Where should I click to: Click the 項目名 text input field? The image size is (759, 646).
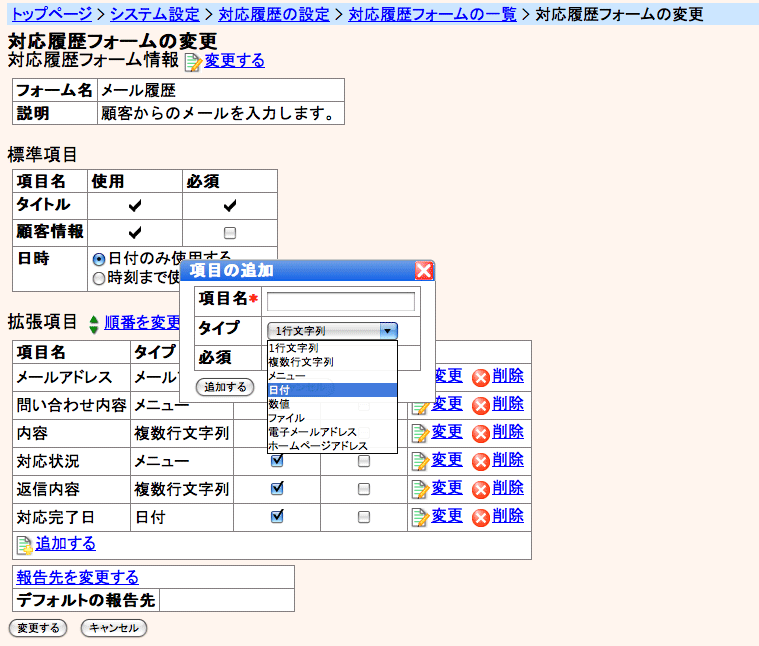[x=341, y=302]
